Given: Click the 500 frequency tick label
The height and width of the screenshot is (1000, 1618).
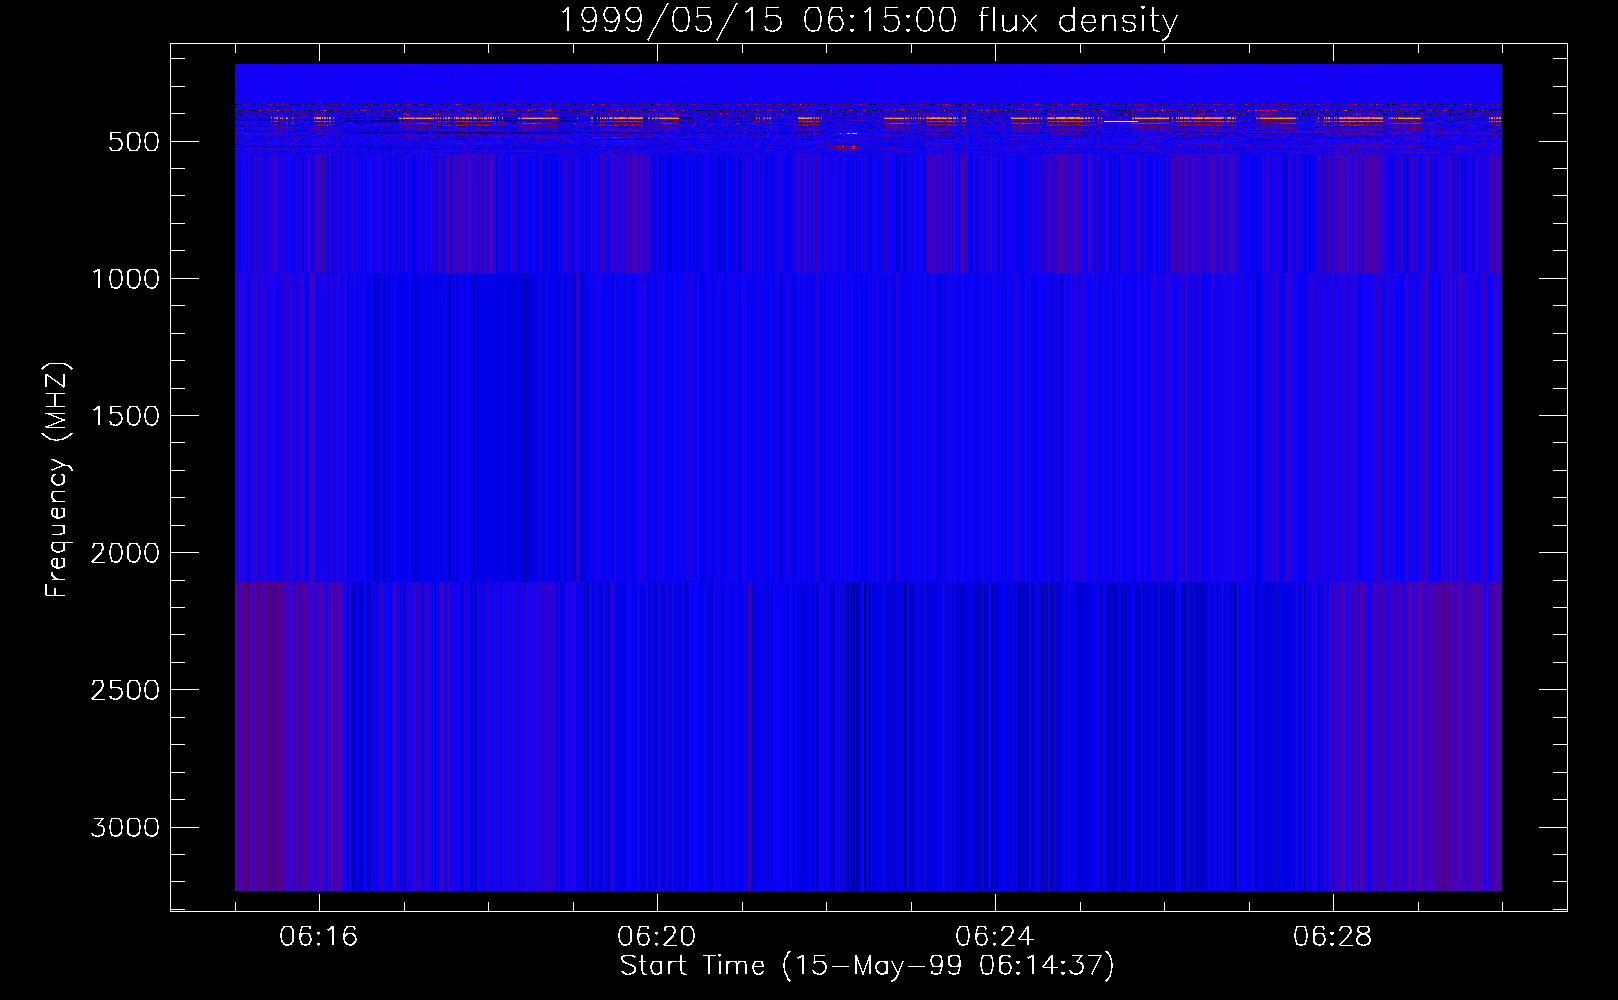Looking at the screenshot, I should [x=134, y=142].
